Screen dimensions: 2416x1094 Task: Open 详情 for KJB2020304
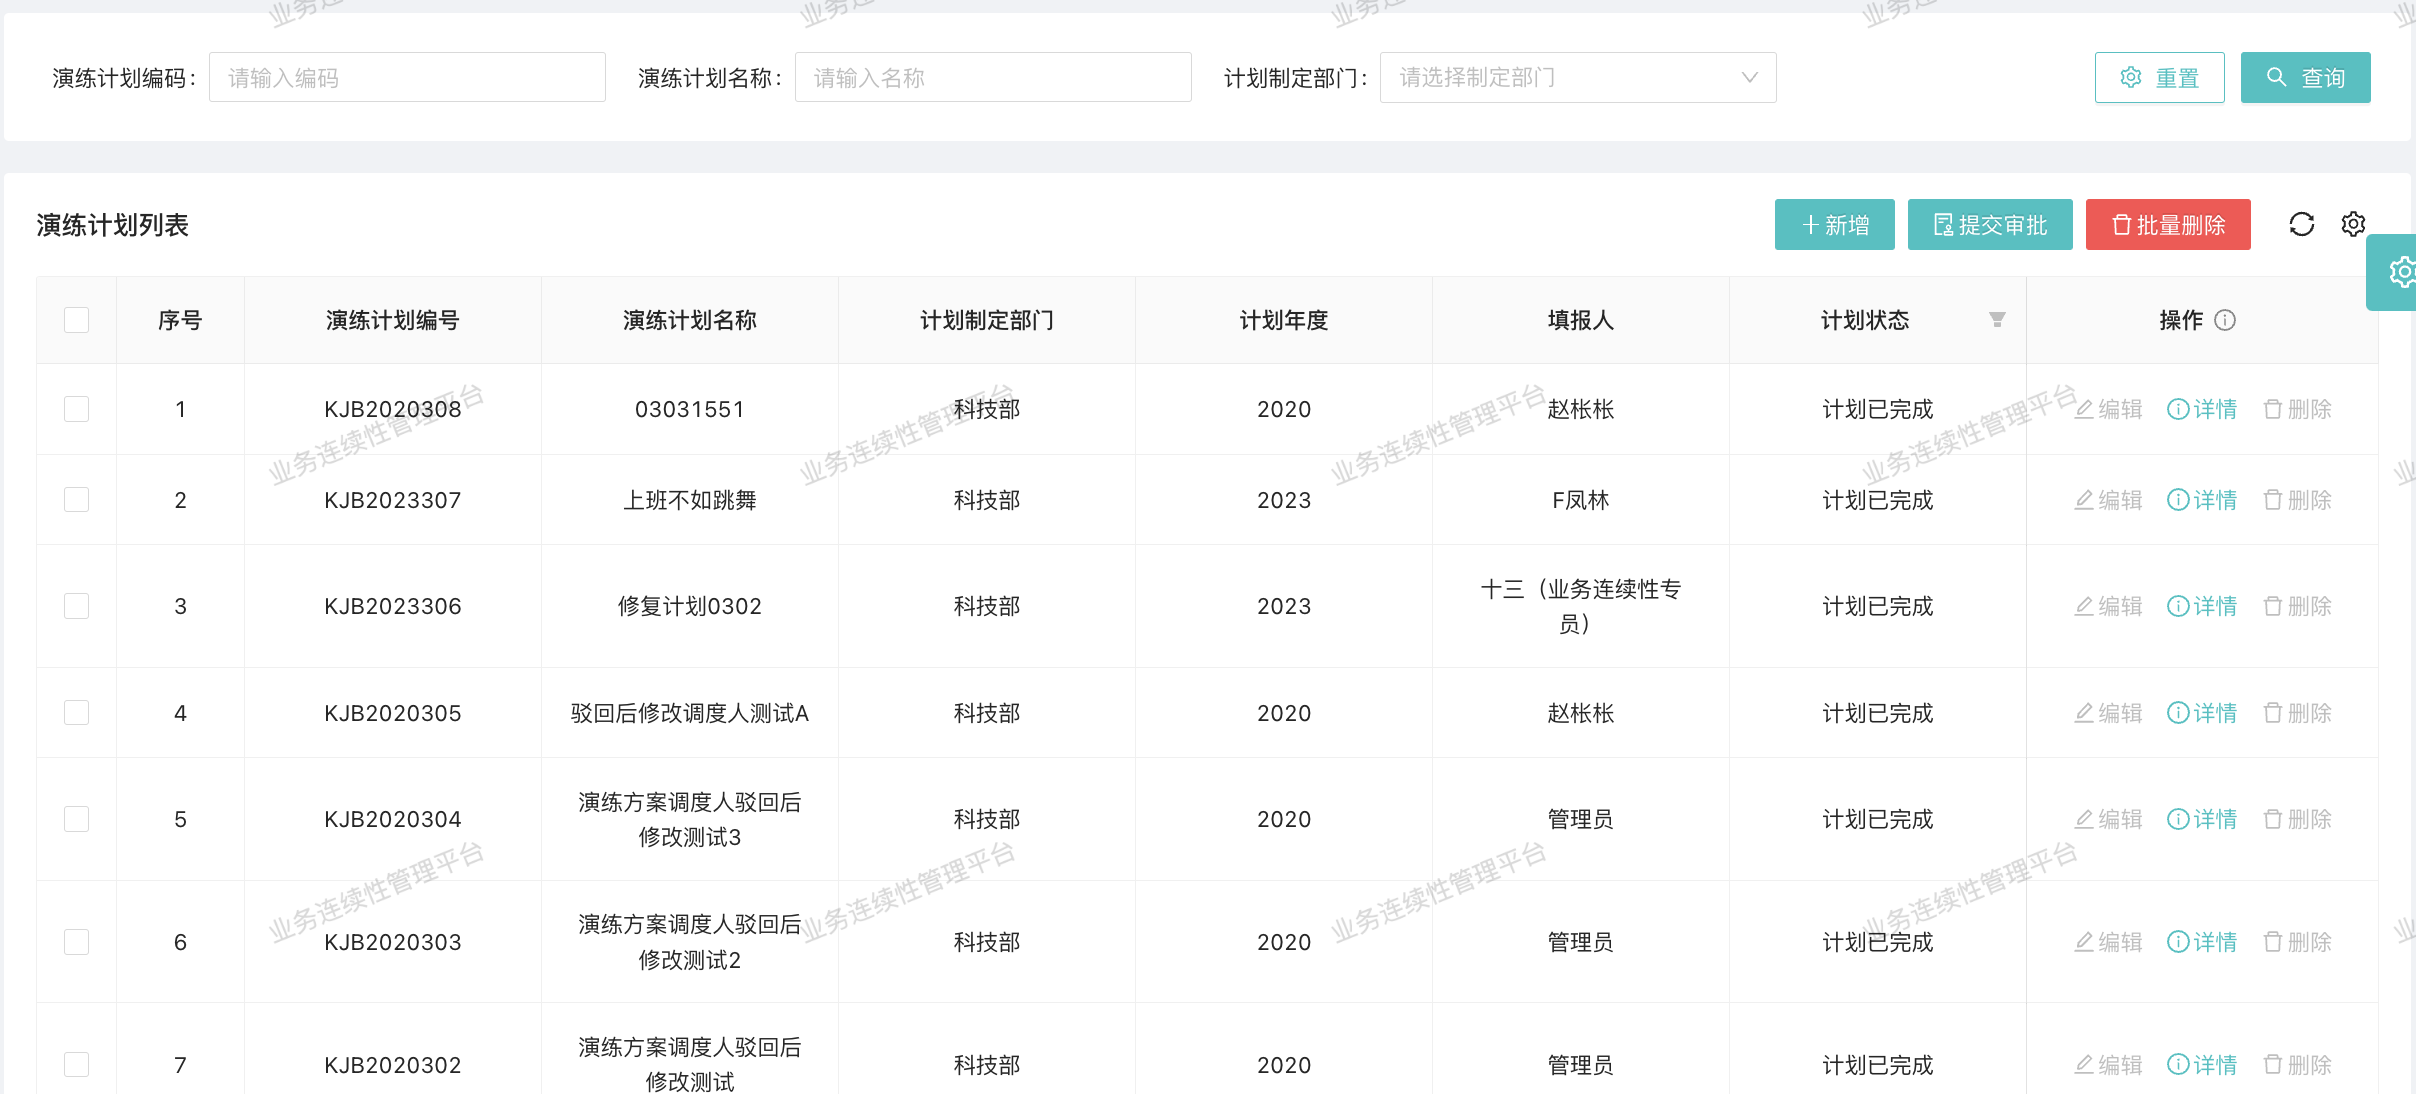pyautogui.click(x=2202, y=819)
